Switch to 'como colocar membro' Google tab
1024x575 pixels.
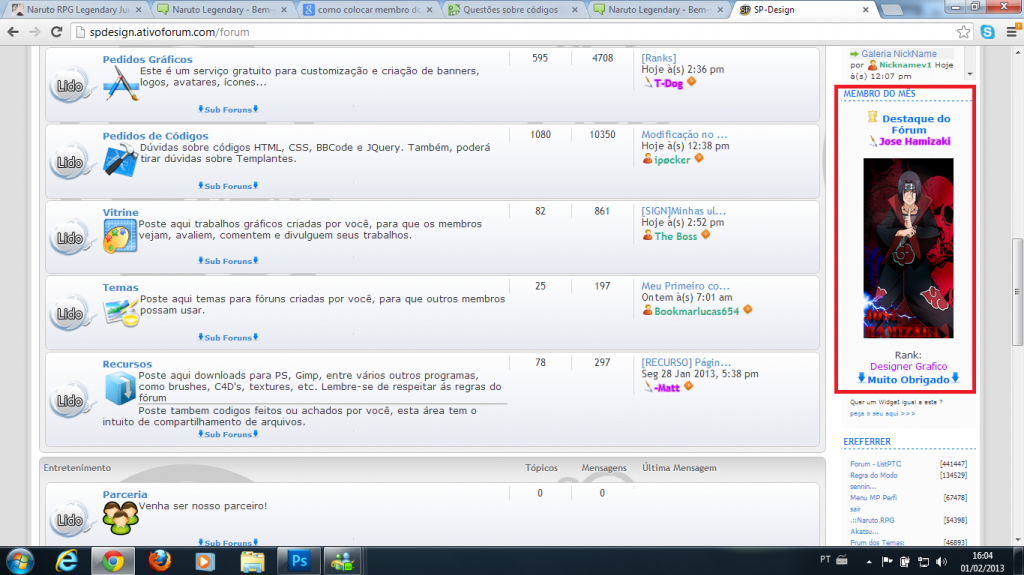[x=368, y=10]
